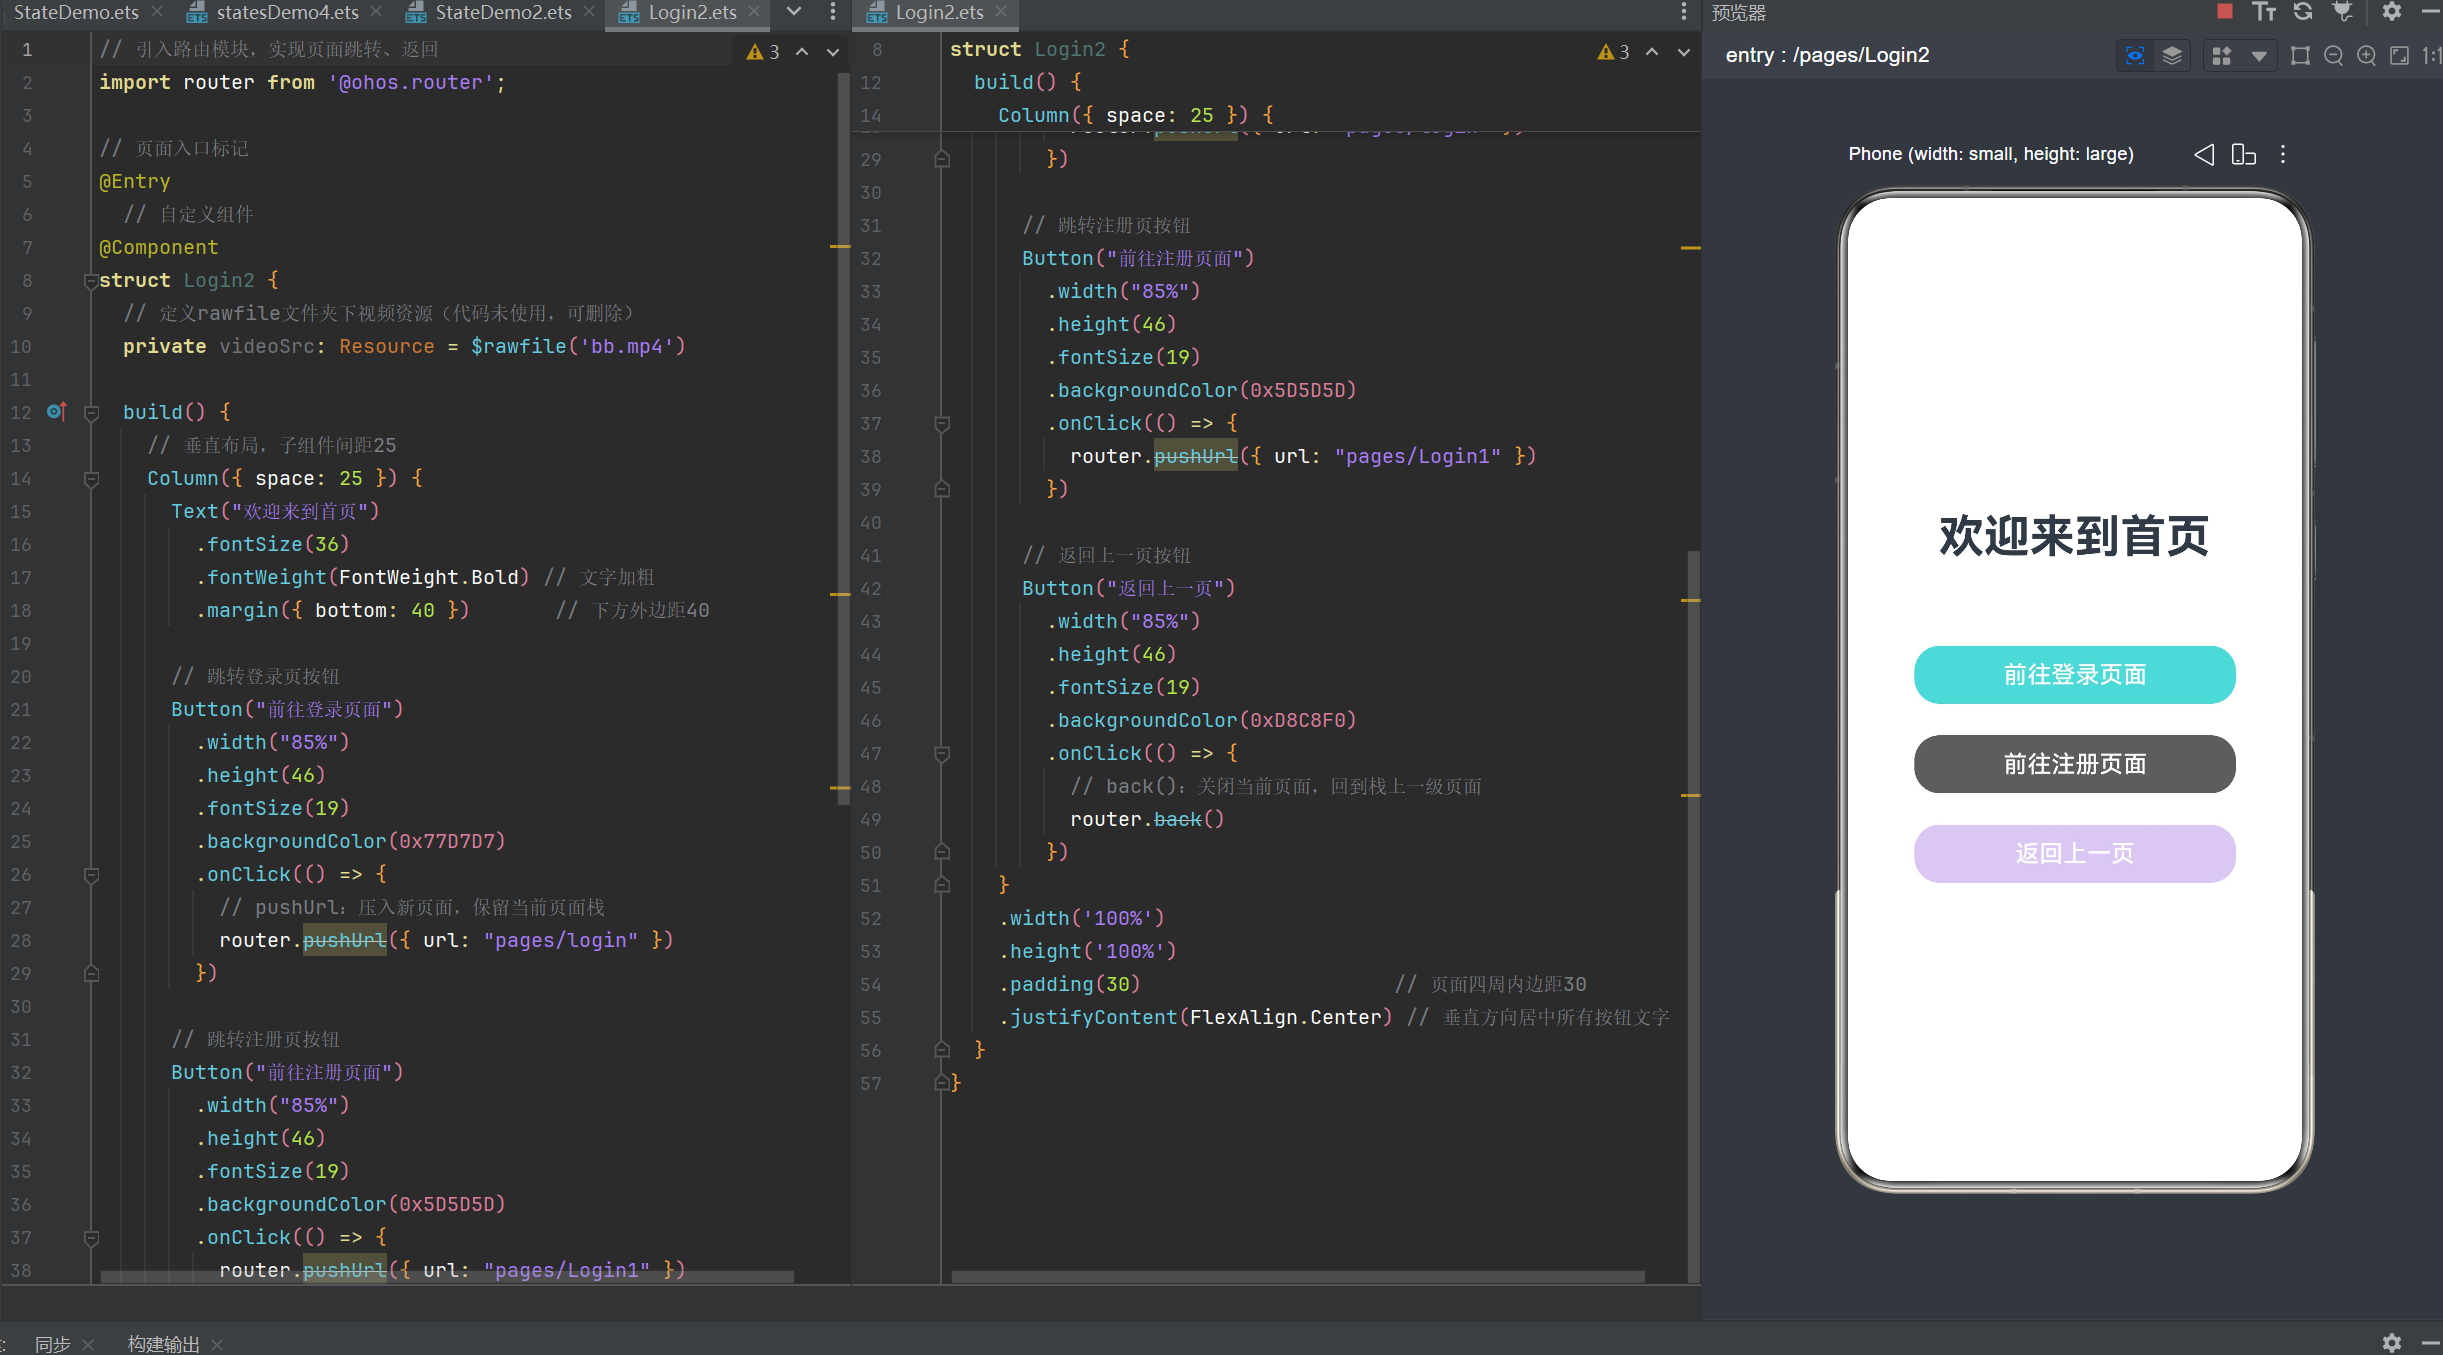
Task: Toggle the component layers view icon
Action: tap(2172, 56)
